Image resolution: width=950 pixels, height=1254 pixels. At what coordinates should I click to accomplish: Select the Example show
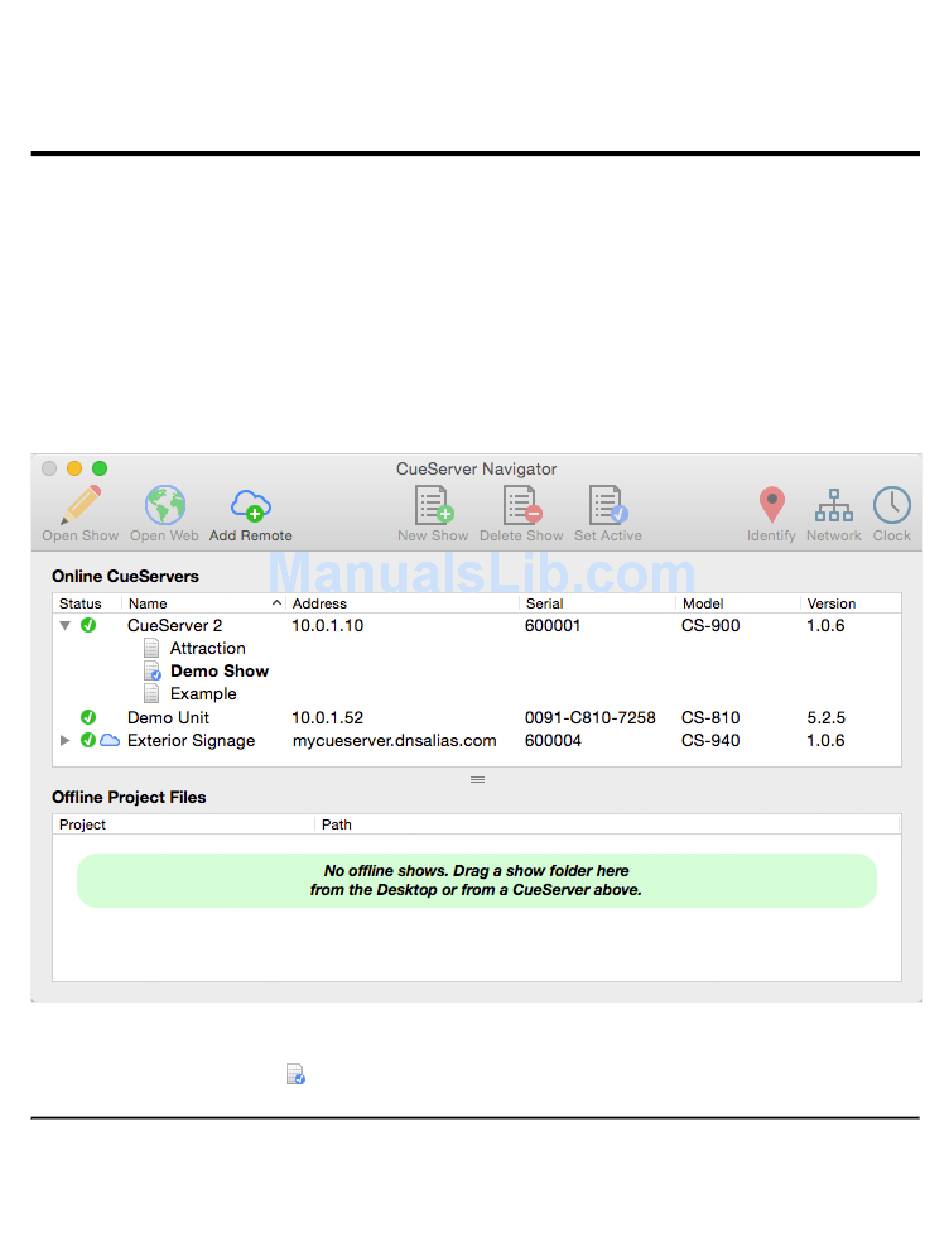click(203, 694)
